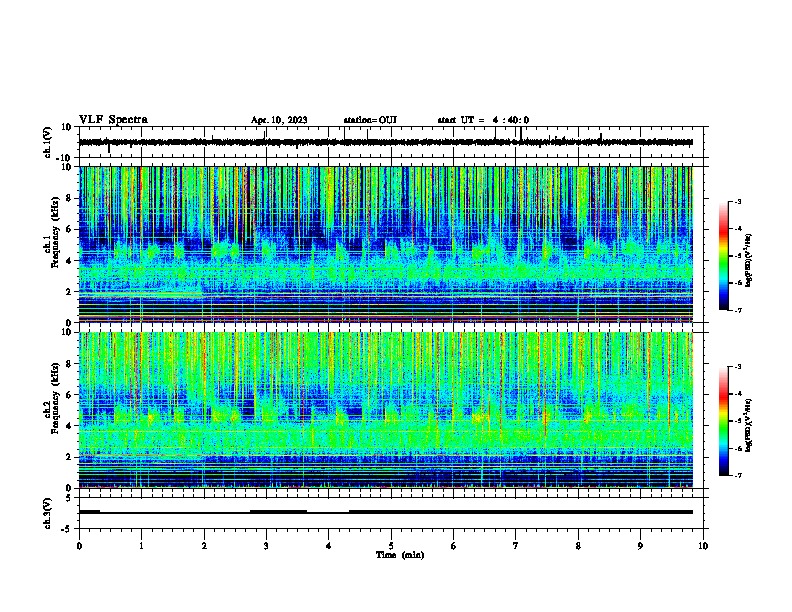Click the ch.1 color bar '-3' top label
The width and height of the screenshot is (792, 612).
coord(737,201)
